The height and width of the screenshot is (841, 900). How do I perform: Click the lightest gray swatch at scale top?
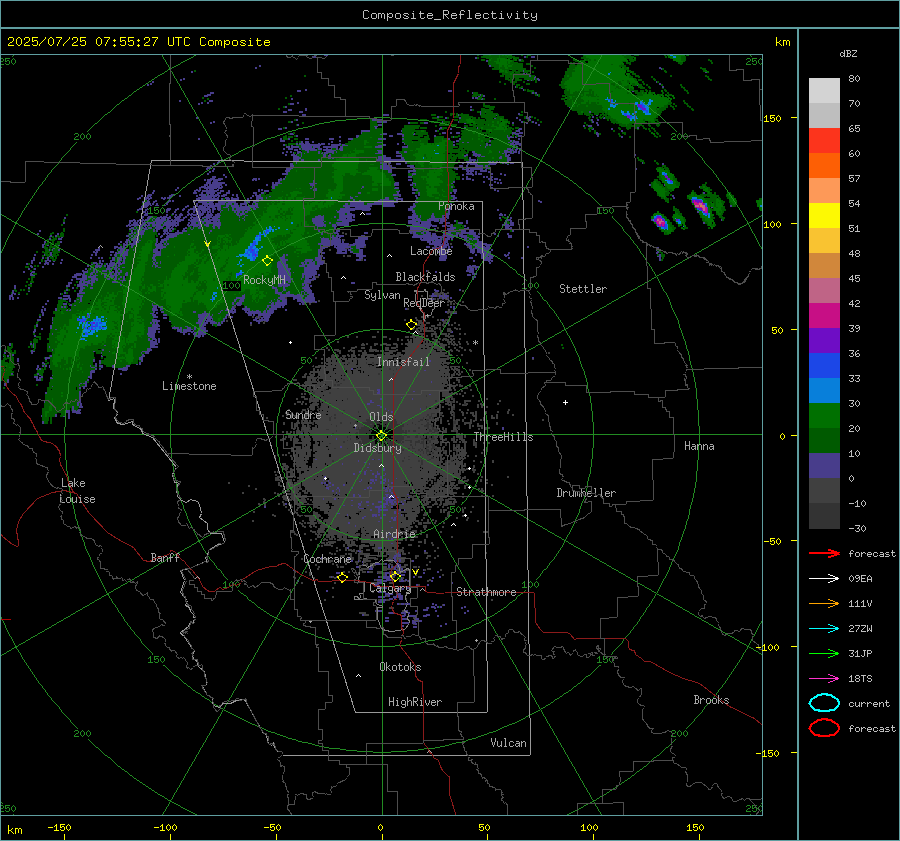(824, 91)
